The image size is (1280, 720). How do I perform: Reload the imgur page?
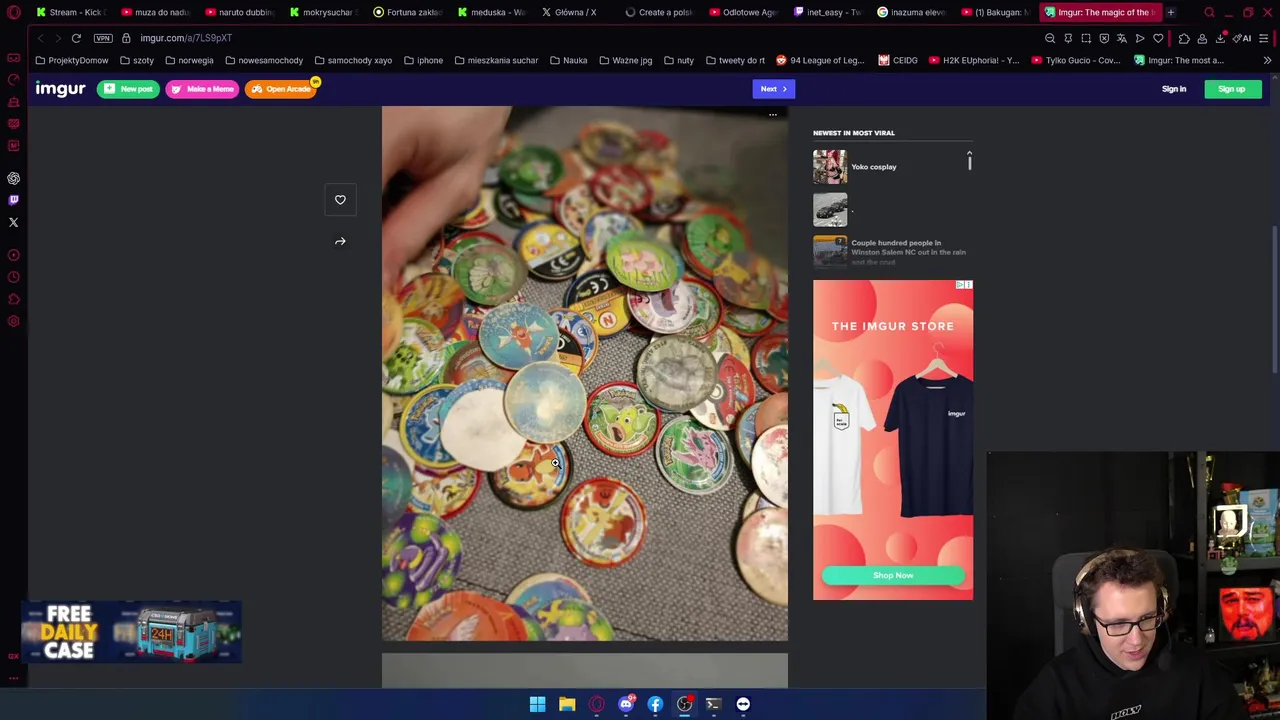coord(76,38)
